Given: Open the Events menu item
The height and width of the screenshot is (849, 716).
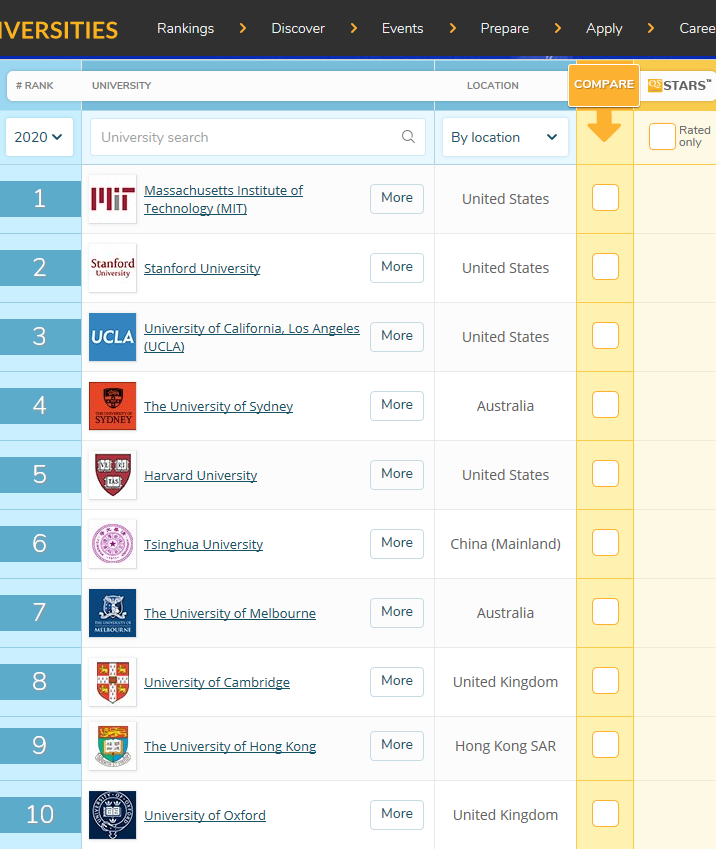Looking at the screenshot, I should [402, 28].
